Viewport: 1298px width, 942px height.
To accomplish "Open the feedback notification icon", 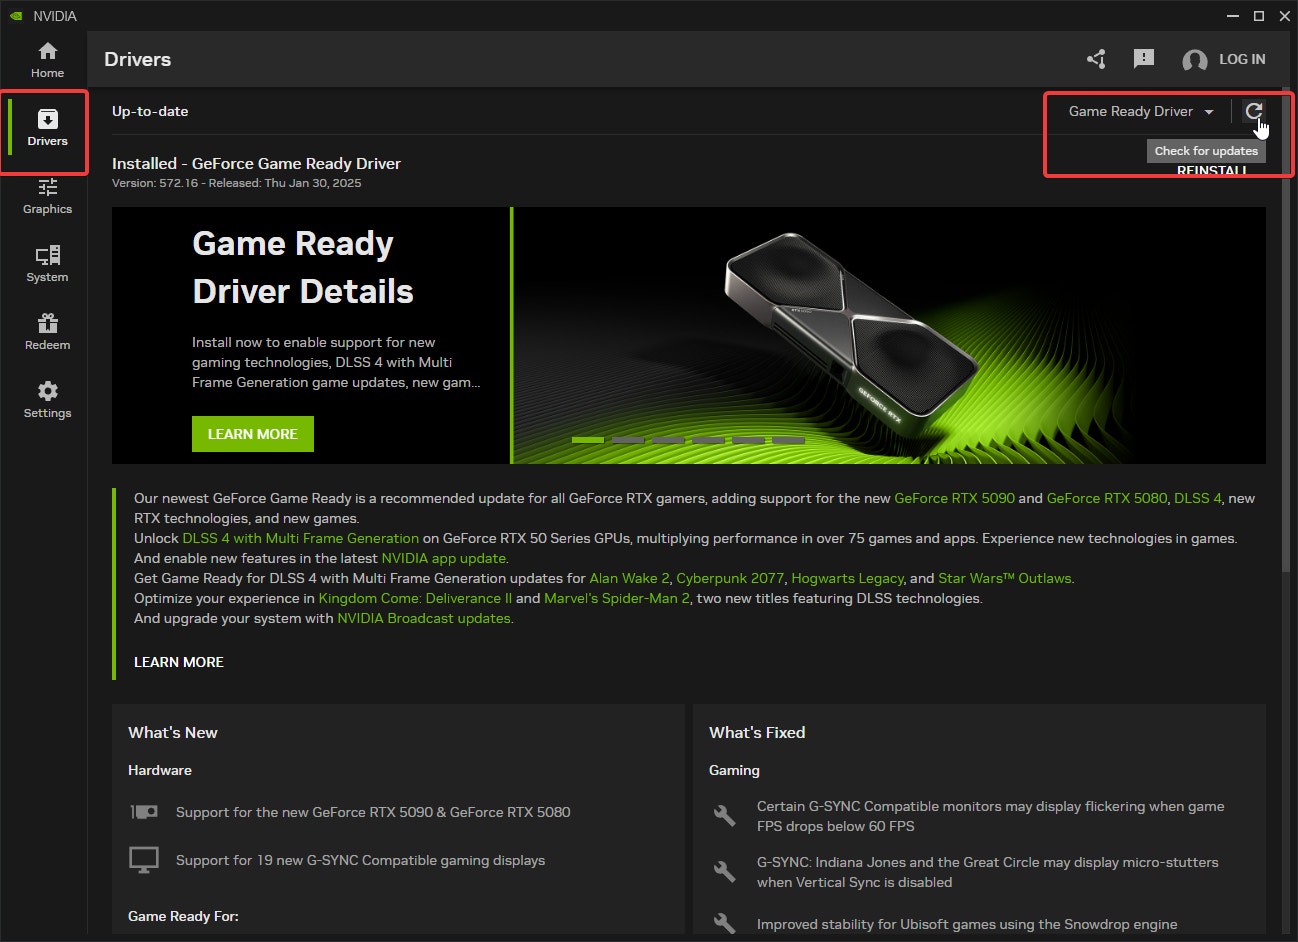I will pyautogui.click(x=1143, y=59).
